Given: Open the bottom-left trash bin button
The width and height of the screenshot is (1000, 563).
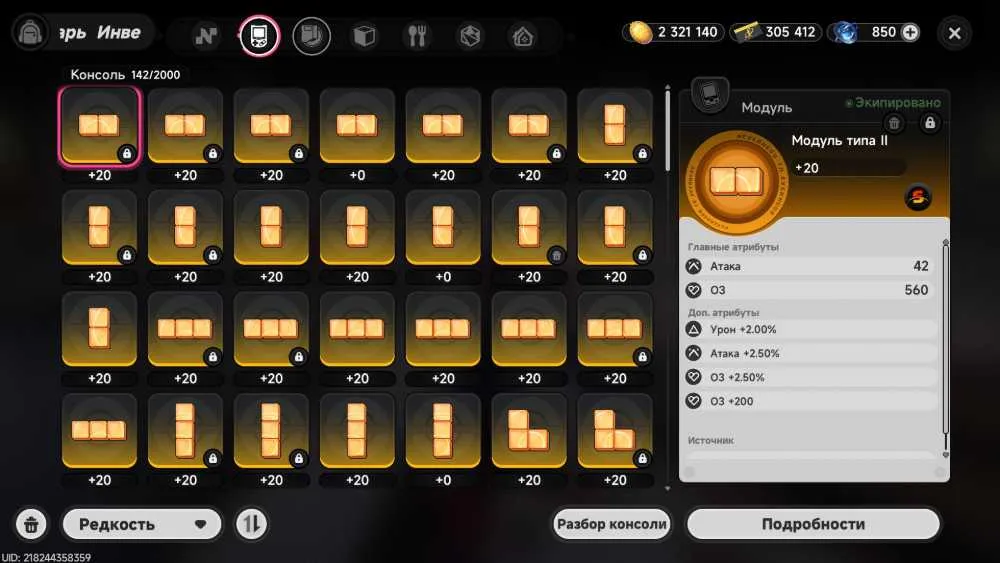Looking at the screenshot, I should tap(31, 524).
